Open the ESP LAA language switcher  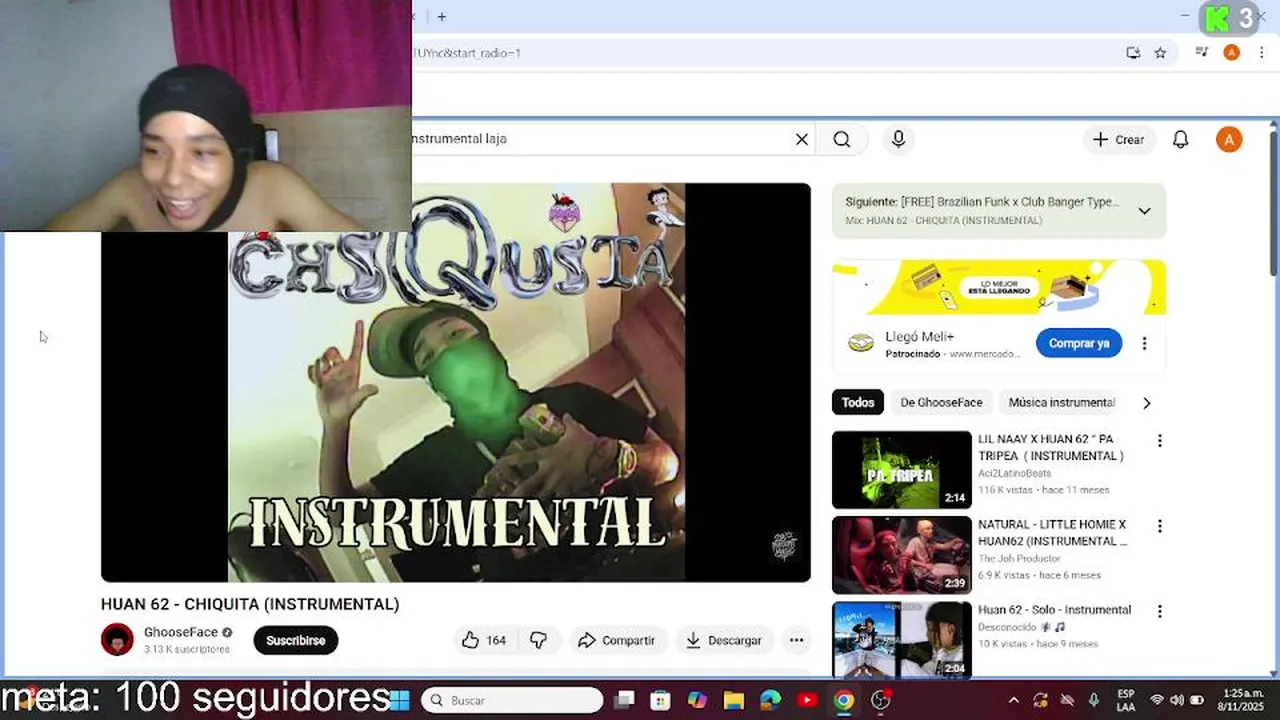tap(1126, 700)
